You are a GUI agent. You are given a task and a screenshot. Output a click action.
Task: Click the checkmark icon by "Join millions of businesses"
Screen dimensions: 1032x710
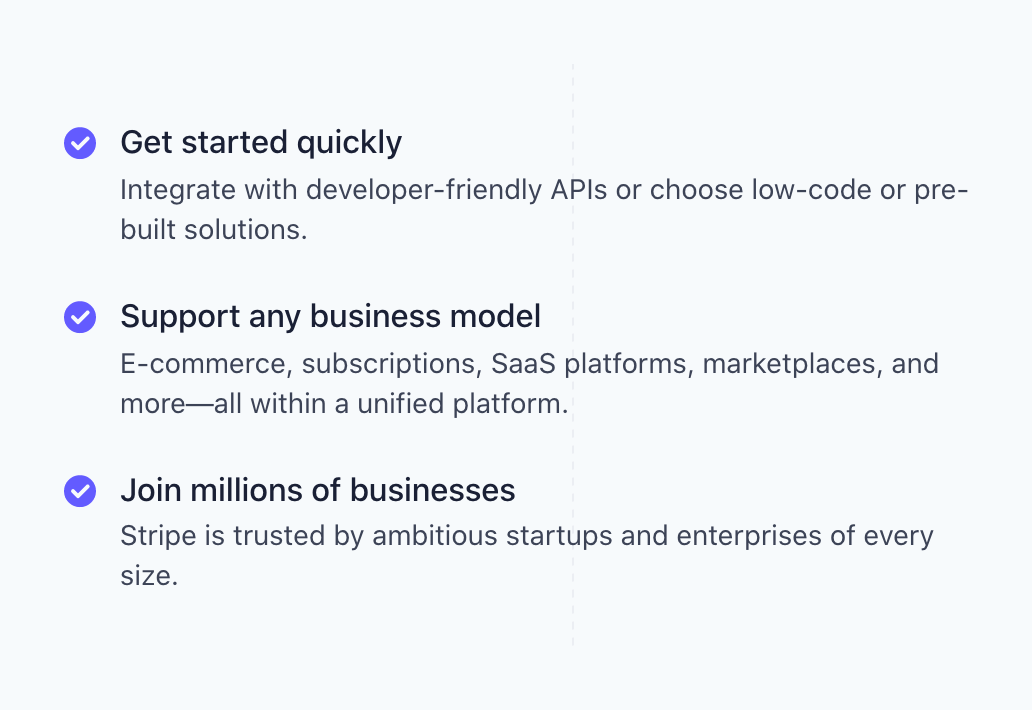(x=80, y=491)
